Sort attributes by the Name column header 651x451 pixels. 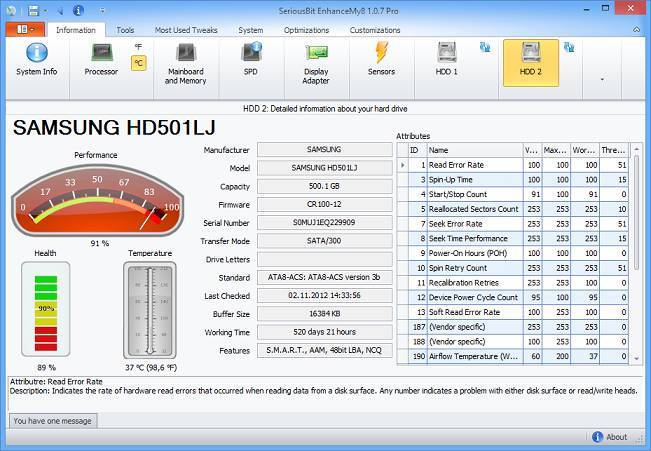tap(475, 150)
